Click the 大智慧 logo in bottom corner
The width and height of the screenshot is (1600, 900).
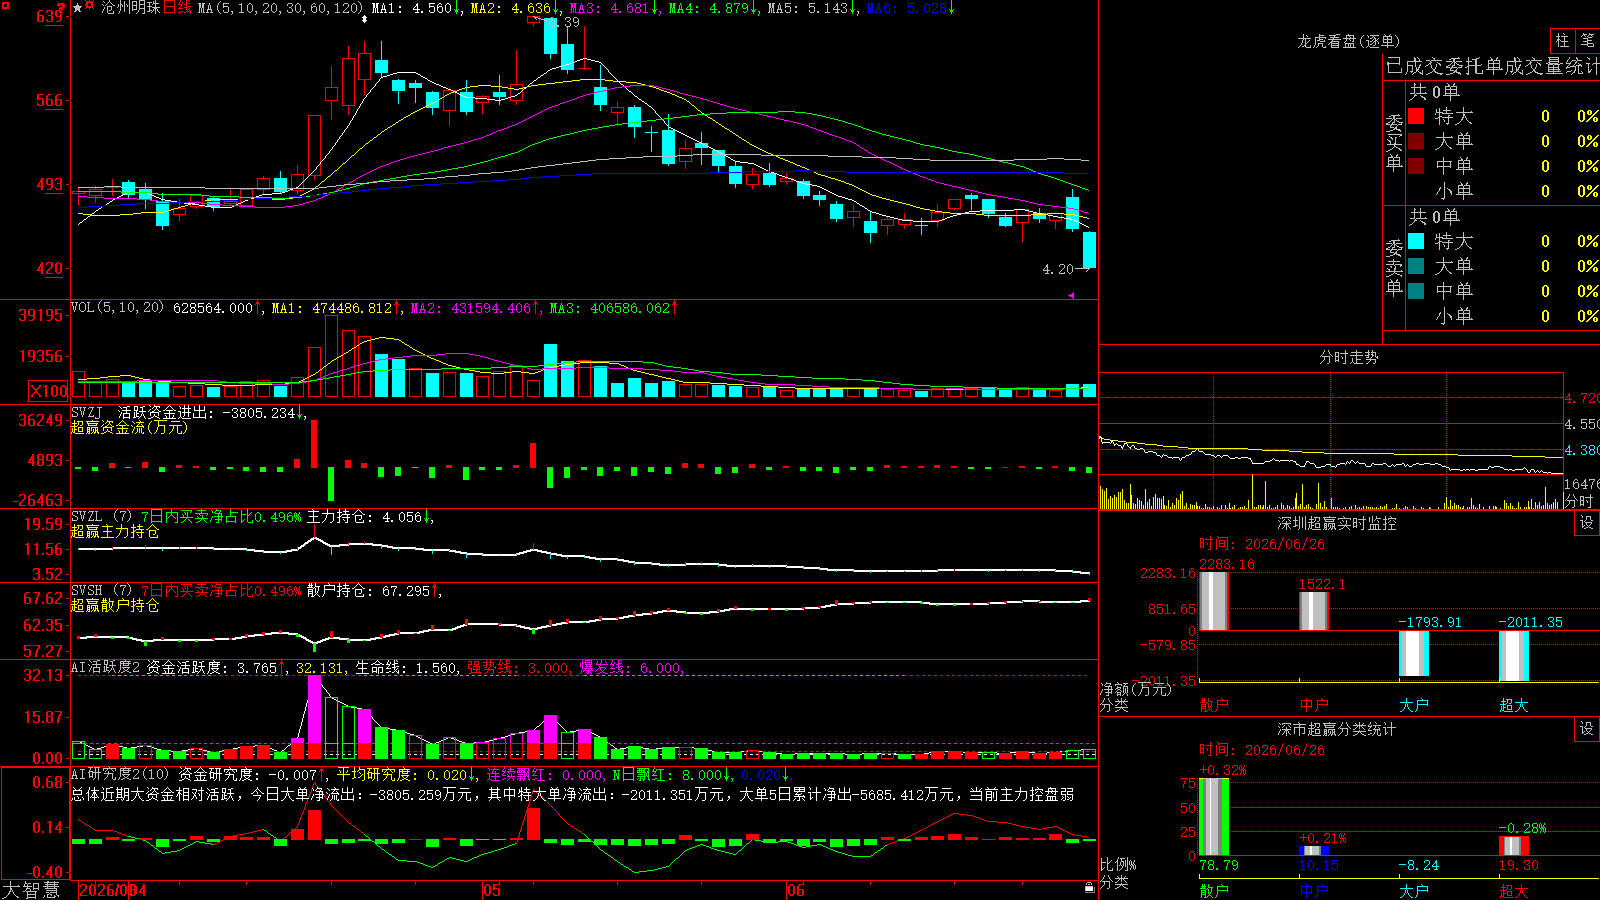click(x=31, y=890)
